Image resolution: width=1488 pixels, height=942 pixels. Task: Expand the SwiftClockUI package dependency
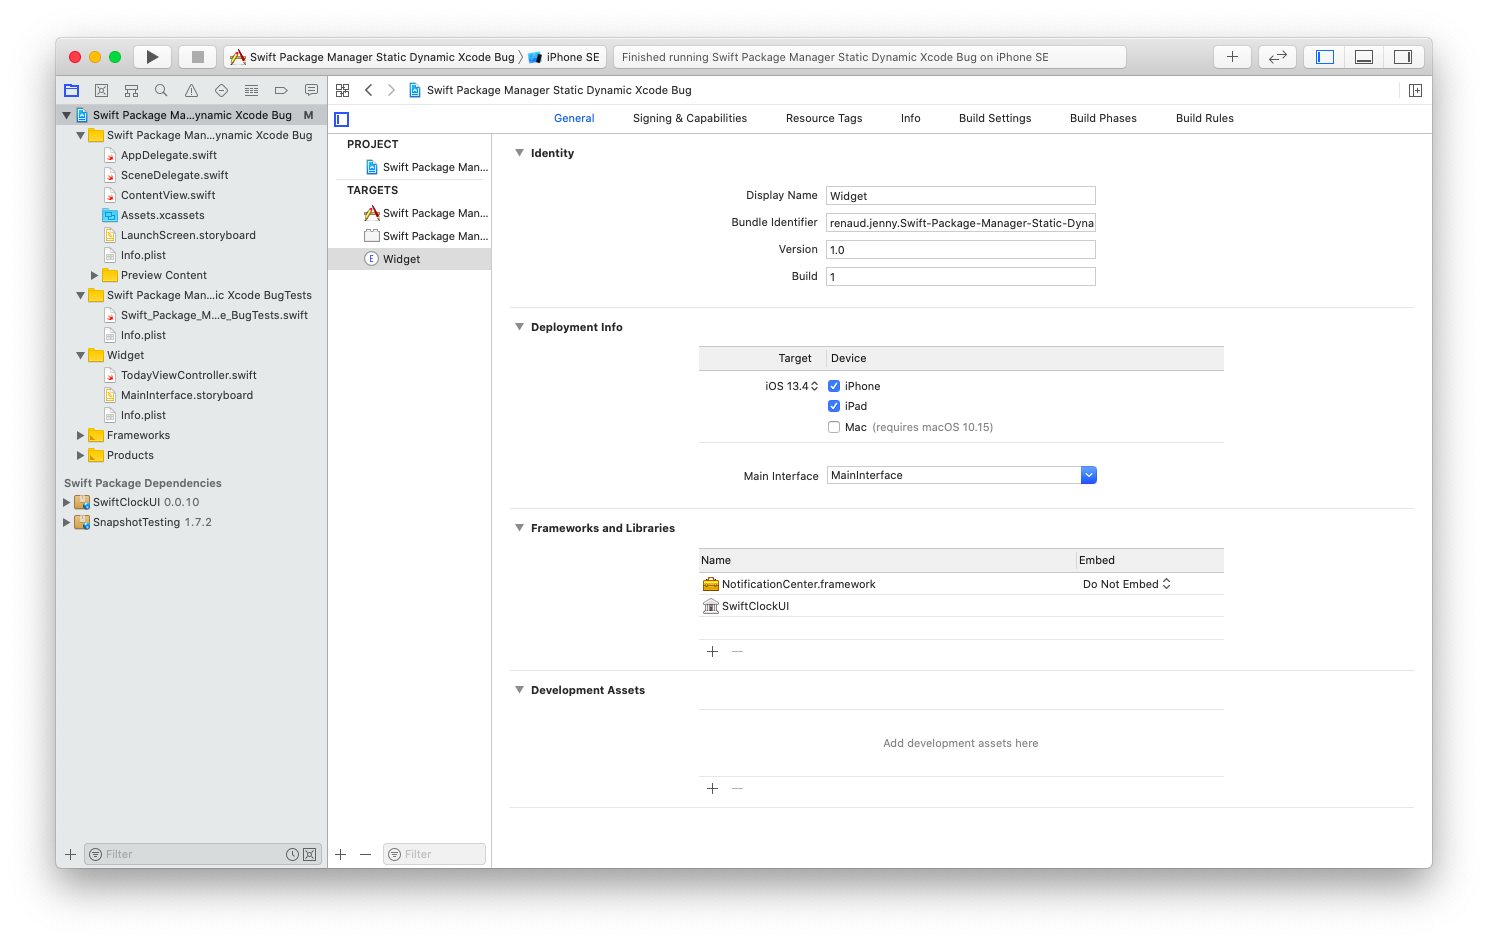click(x=66, y=502)
